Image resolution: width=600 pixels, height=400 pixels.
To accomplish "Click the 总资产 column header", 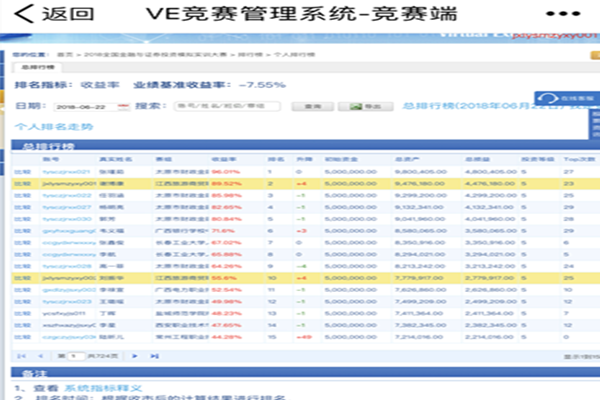I will coord(407,159).
